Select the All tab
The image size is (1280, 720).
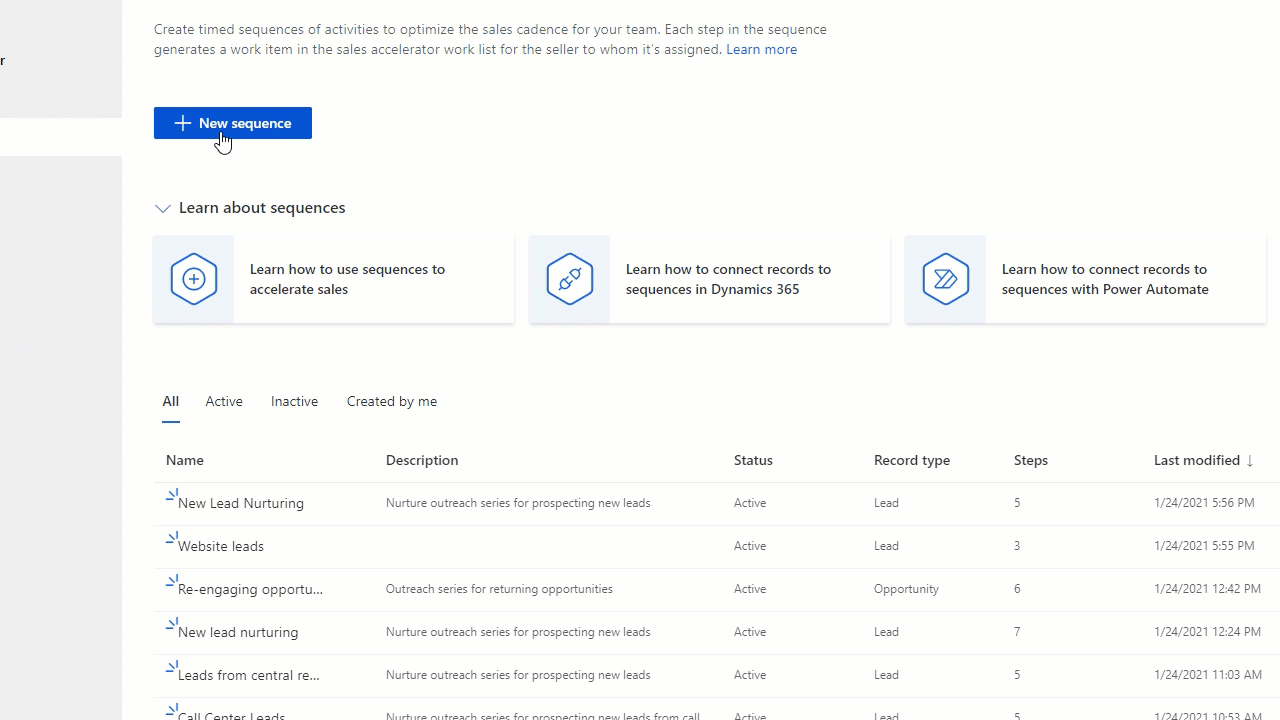[x=170, y=401]
